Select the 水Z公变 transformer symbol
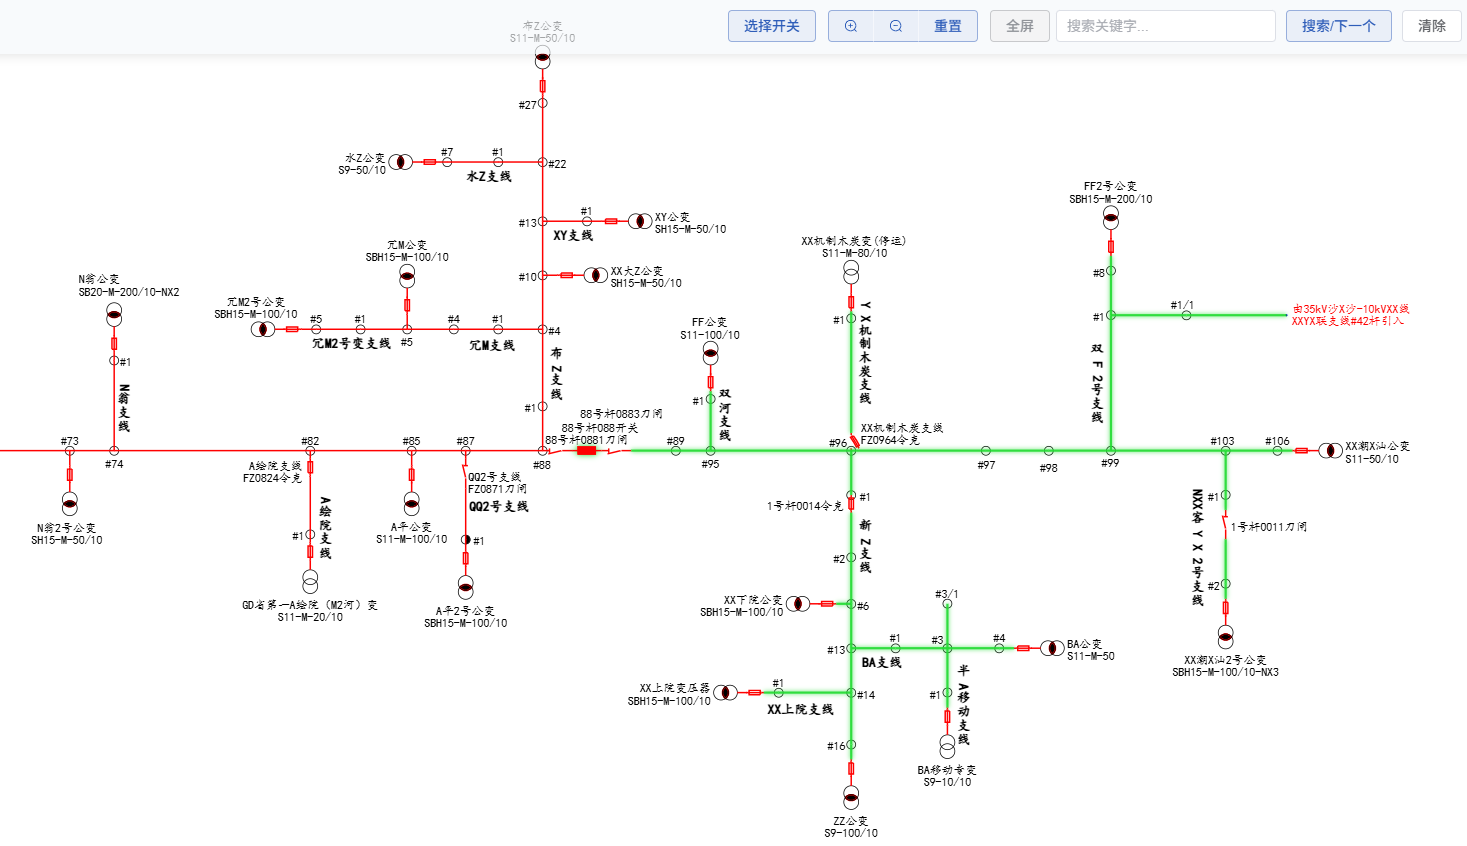Image resolution: width=1467 pixels, height=846 pixels. pyautogui.click(x=401, y=162)
